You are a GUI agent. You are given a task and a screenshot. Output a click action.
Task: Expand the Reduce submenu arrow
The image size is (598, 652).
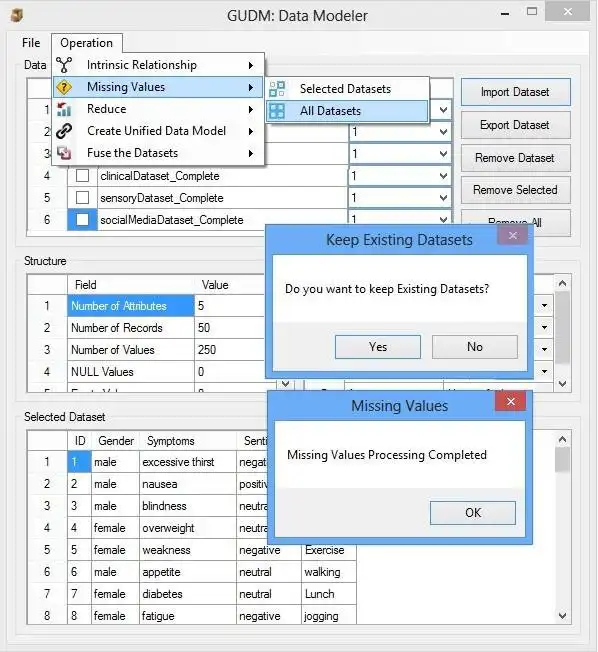251,109
